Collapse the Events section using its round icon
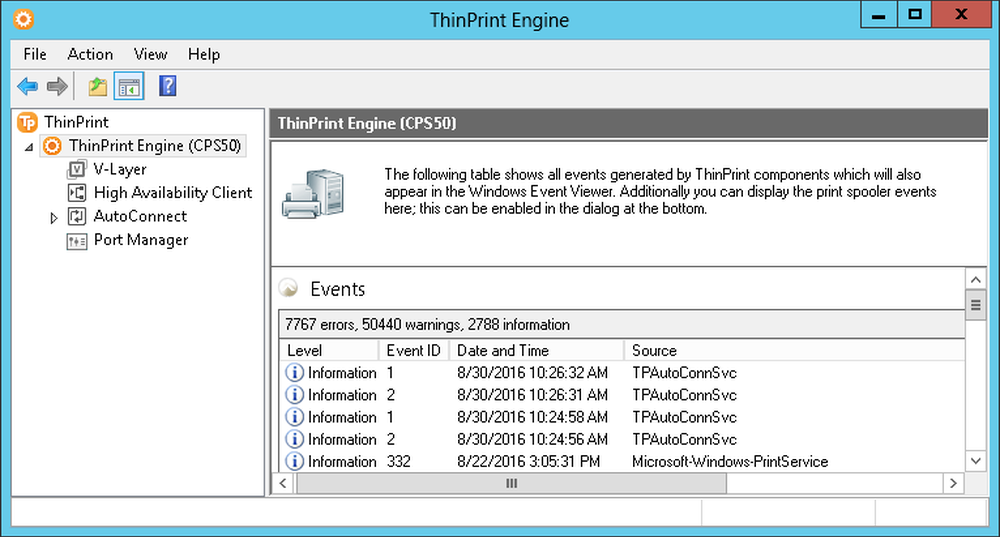The width and height of the screenshot is (1000, 537). pyautogui.click(x=288, y=289)
